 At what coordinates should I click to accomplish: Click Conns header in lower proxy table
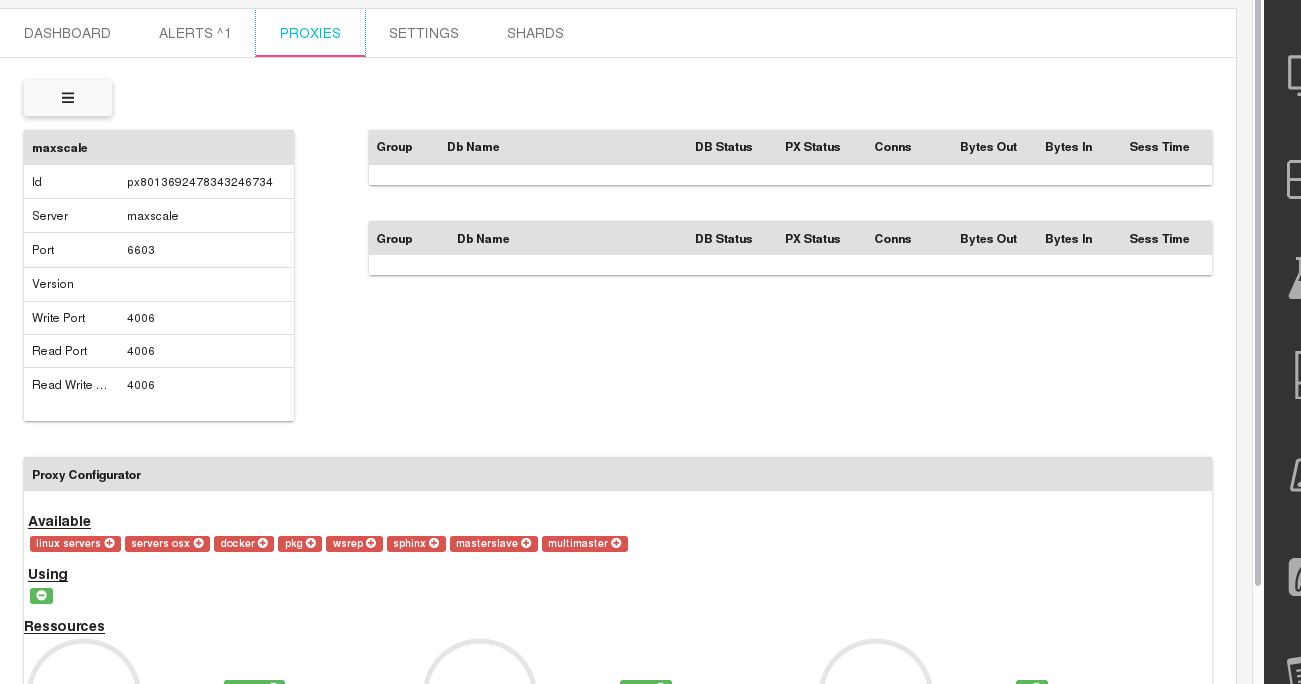tap(893, 239)
